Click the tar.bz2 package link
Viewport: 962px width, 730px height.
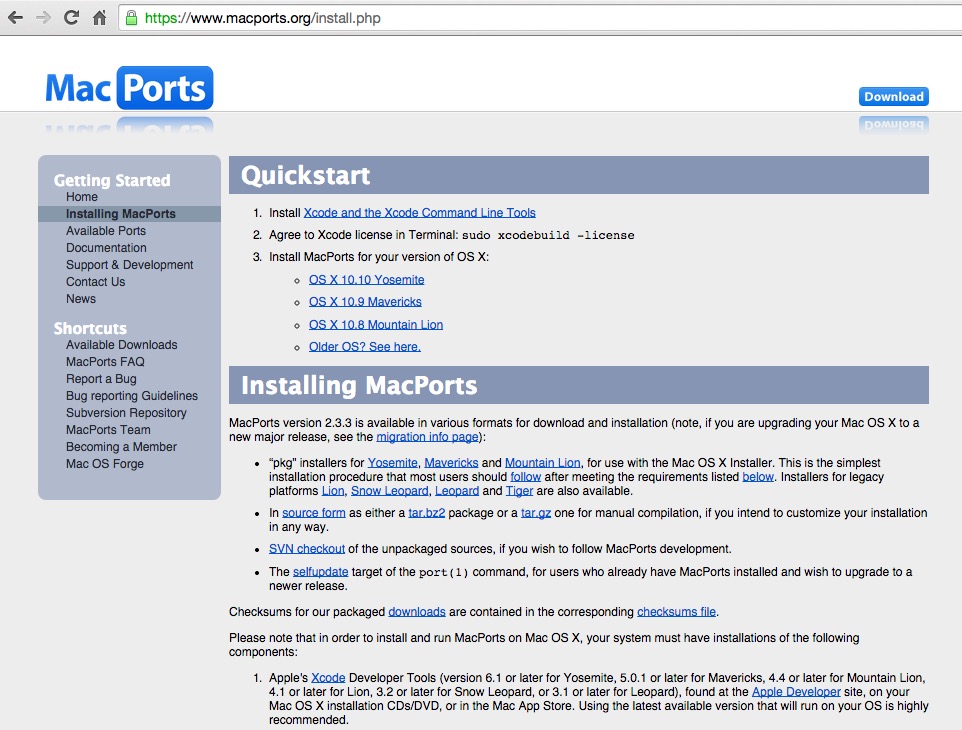point(426,513)
